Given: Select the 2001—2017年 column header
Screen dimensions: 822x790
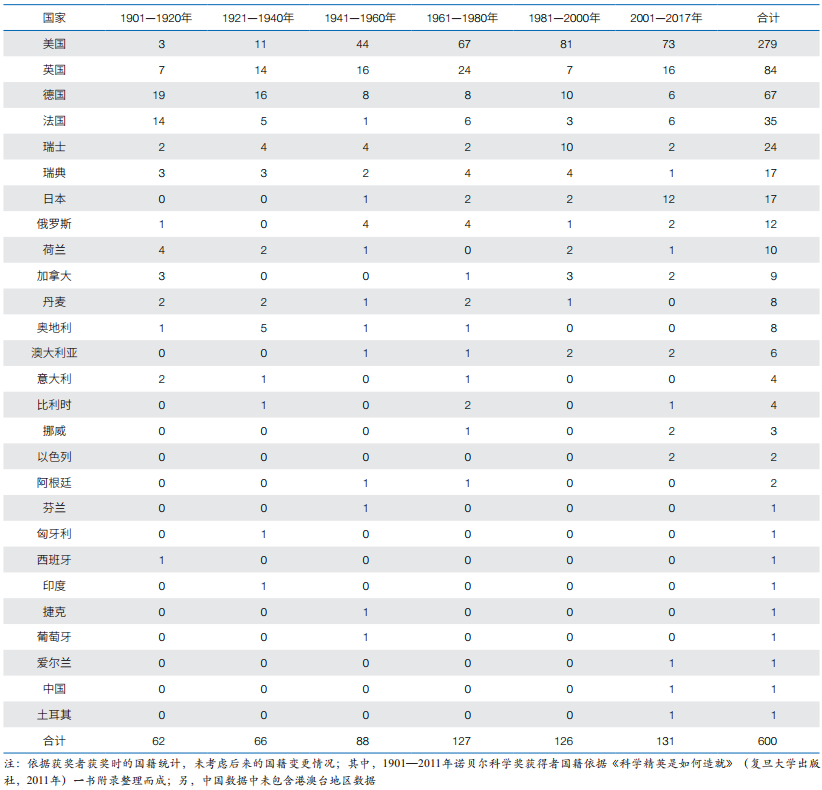Looking at the screenshot, I should 666,18.
